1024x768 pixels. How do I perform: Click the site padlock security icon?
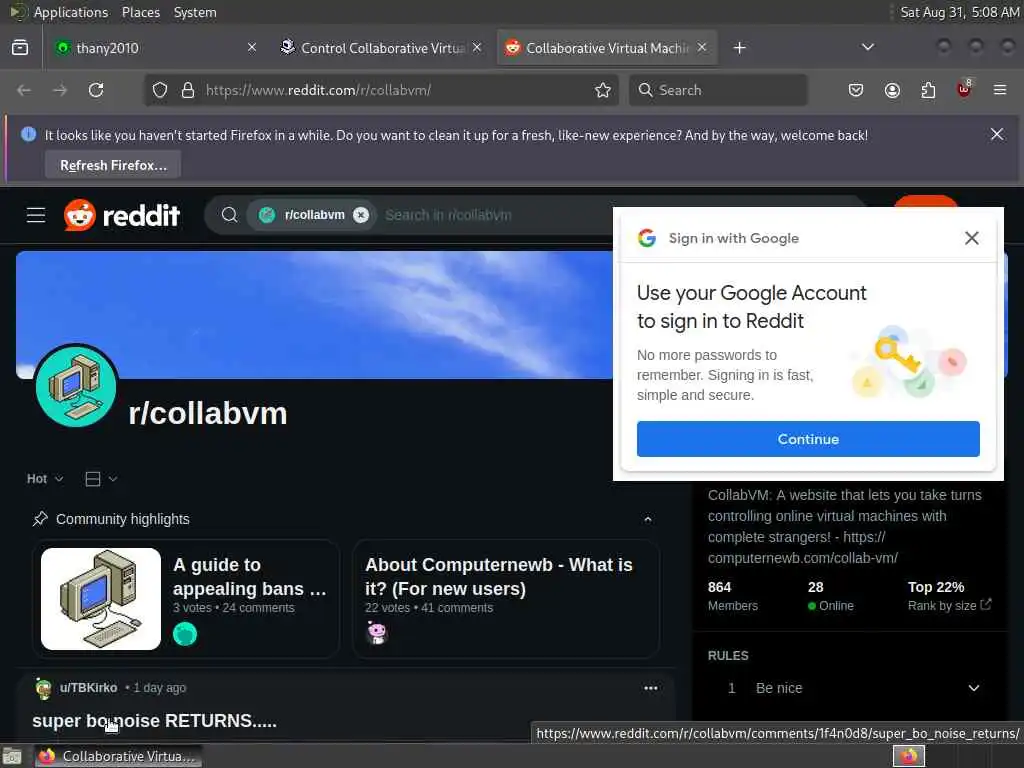pos(188,90)
